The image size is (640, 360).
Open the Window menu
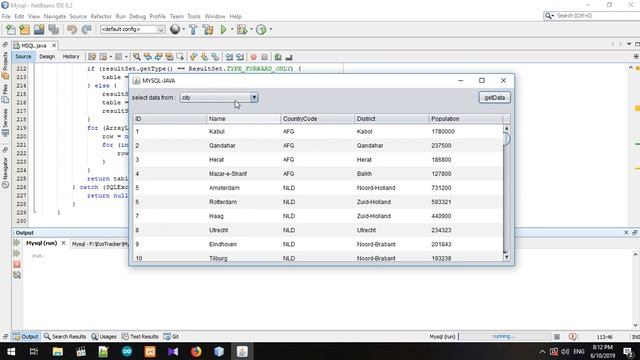[215, 16]
